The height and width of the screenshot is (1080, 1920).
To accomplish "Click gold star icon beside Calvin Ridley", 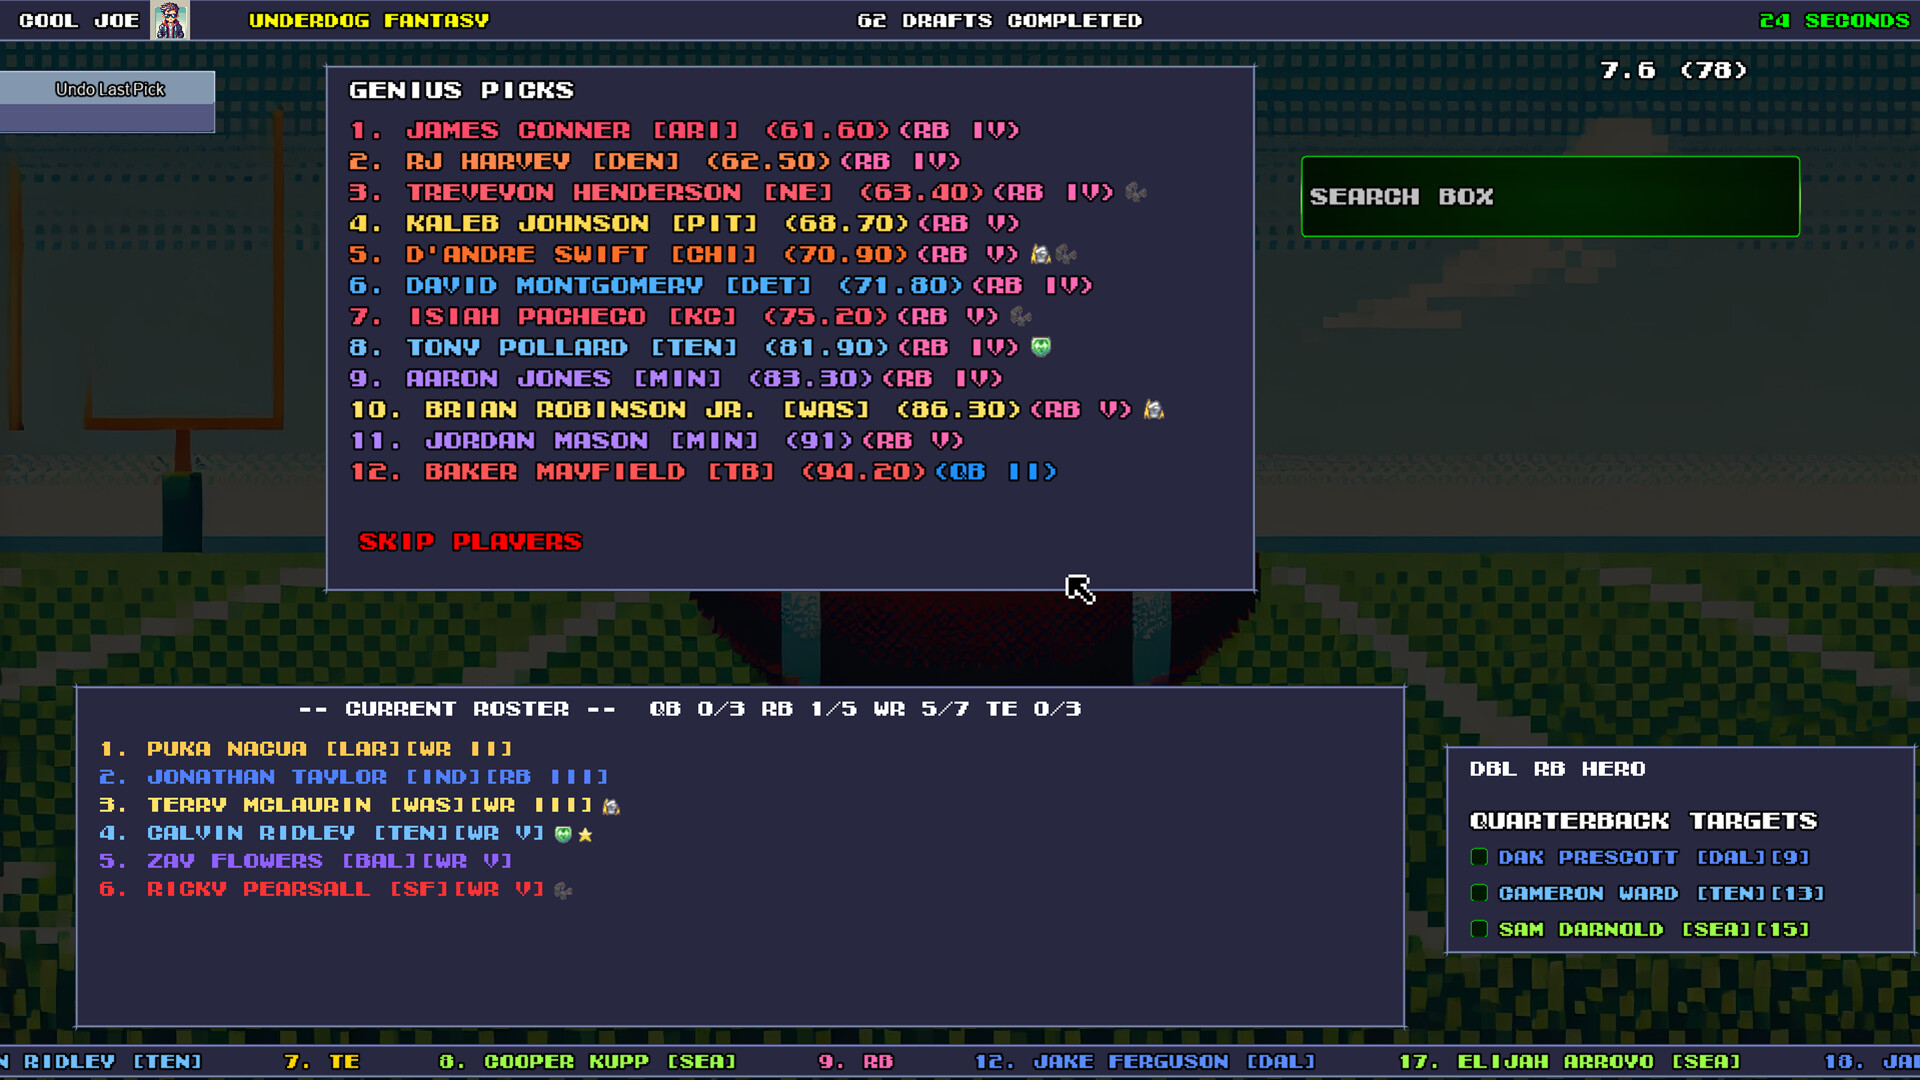I will click(x=586, y=834).
